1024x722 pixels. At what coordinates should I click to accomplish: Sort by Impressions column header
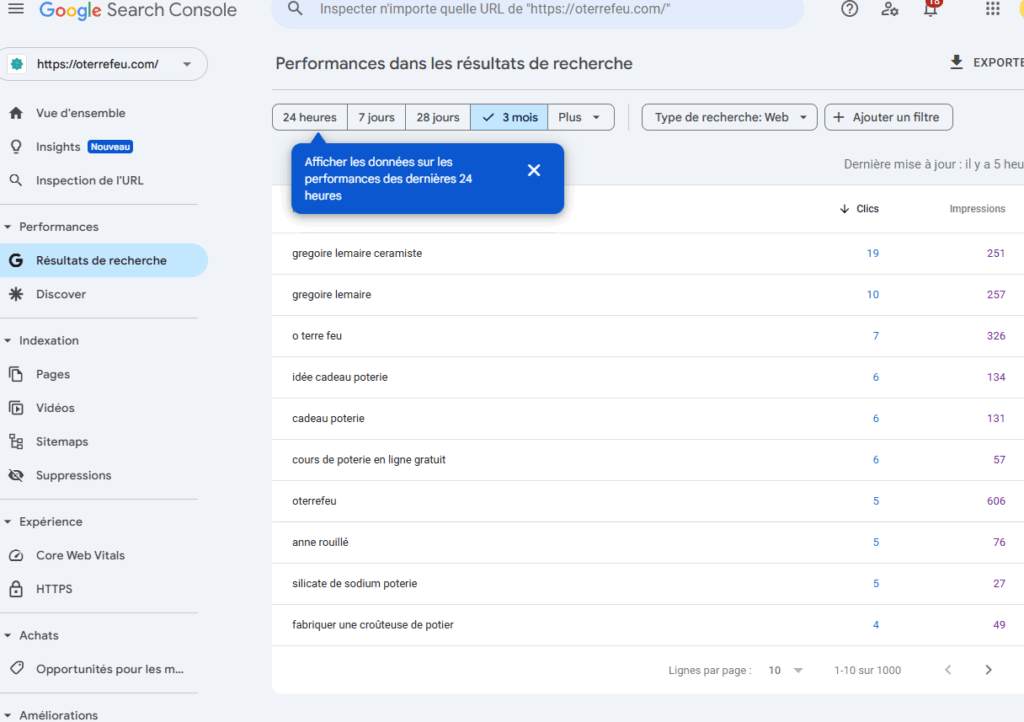977,209
